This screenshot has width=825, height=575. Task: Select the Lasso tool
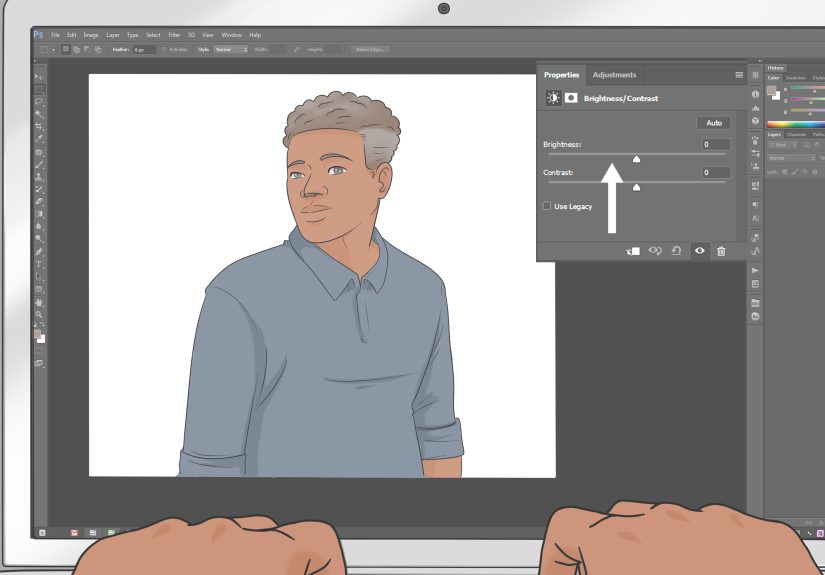[39, 102]
